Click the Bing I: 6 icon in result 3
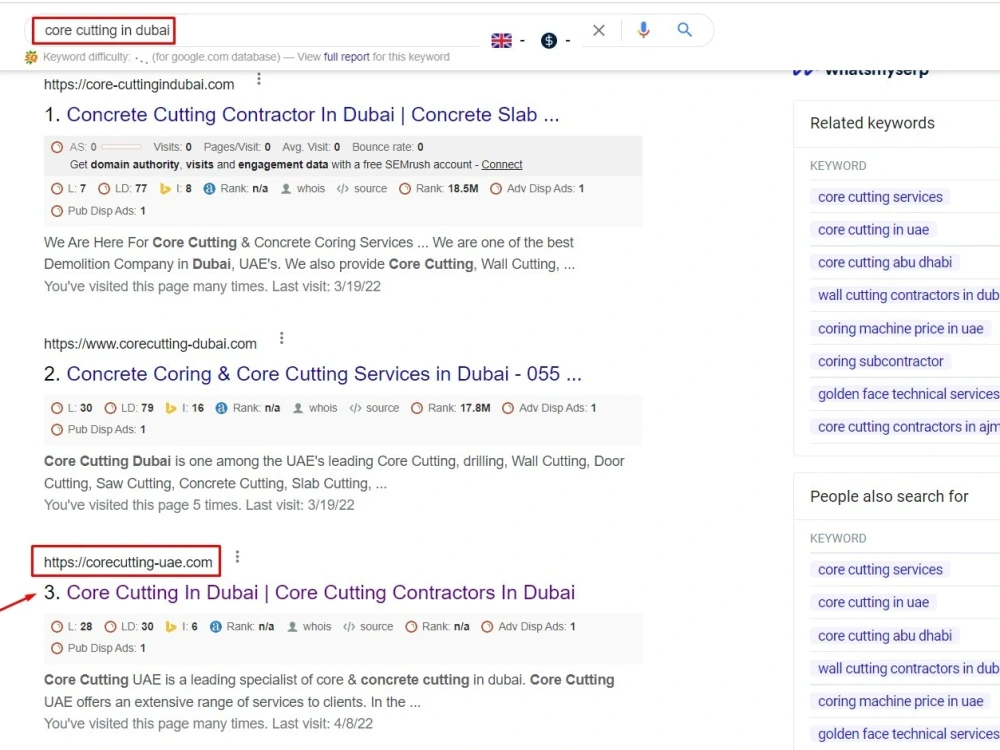The image size is (1000, 750). tap(170, 627)
